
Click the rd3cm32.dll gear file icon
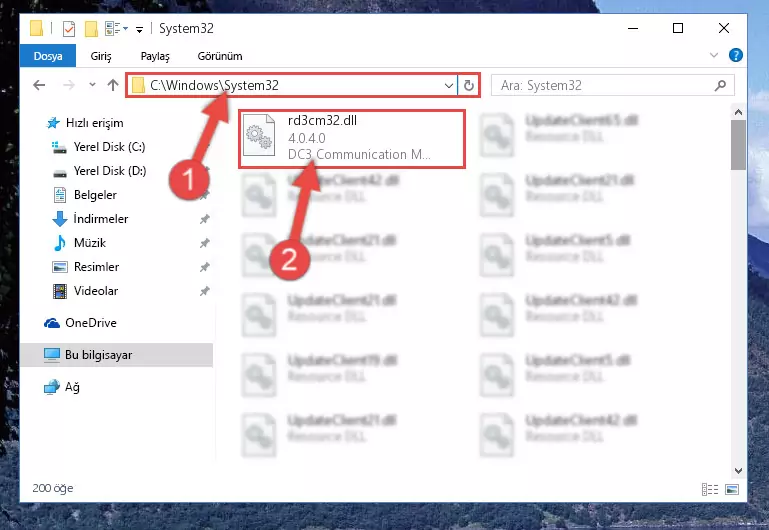[x=259, y=135]
